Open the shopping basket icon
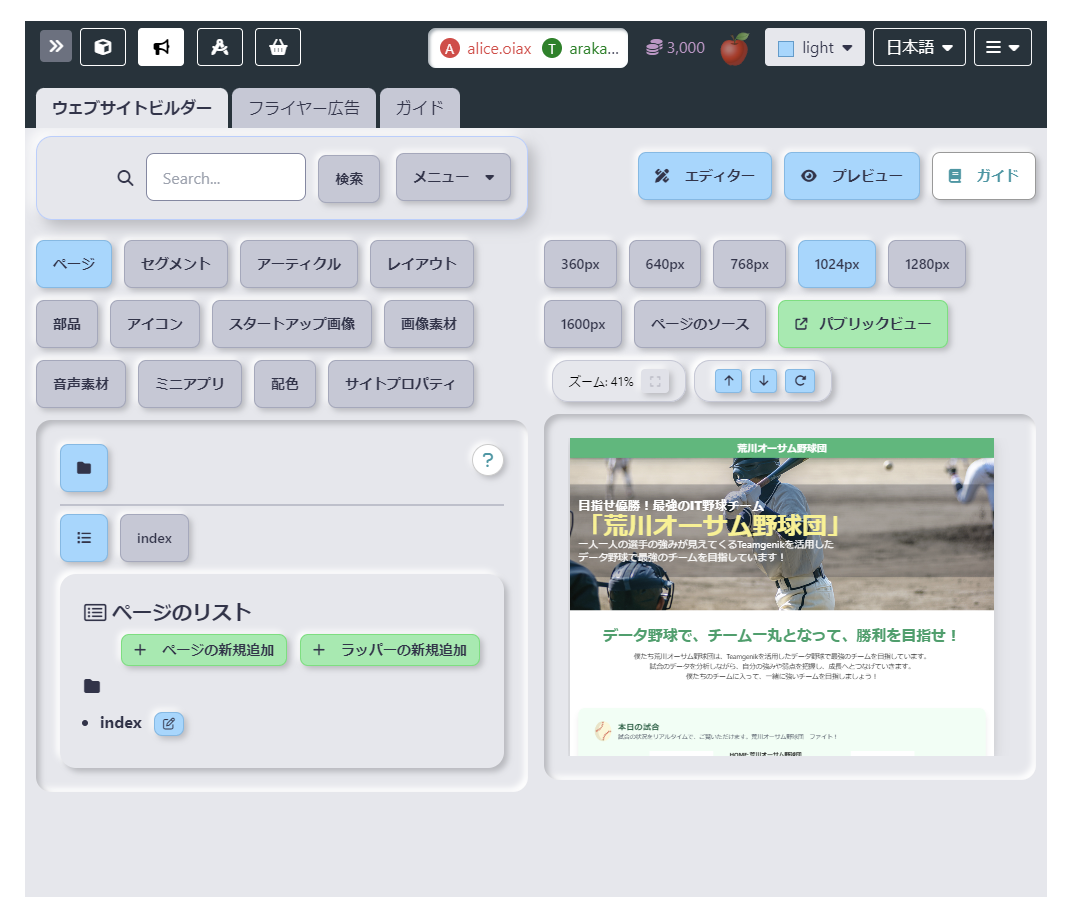Screen dimensions: 1072x918 (x=278, y=47)
